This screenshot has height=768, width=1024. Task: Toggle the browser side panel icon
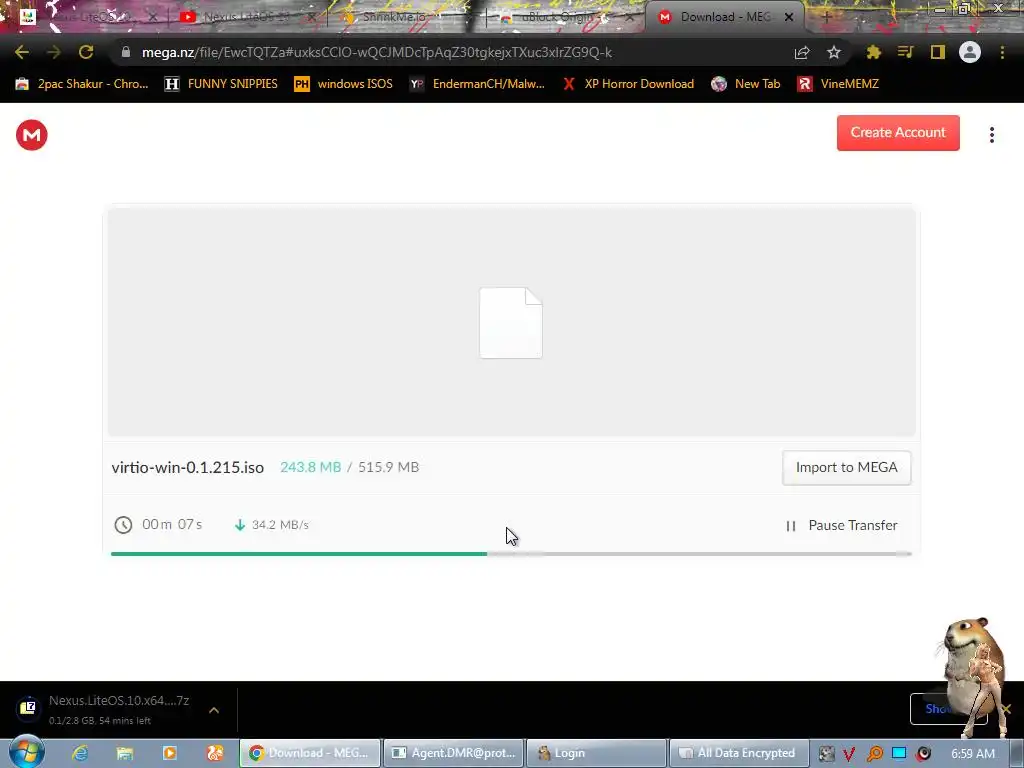pos(938,52)
